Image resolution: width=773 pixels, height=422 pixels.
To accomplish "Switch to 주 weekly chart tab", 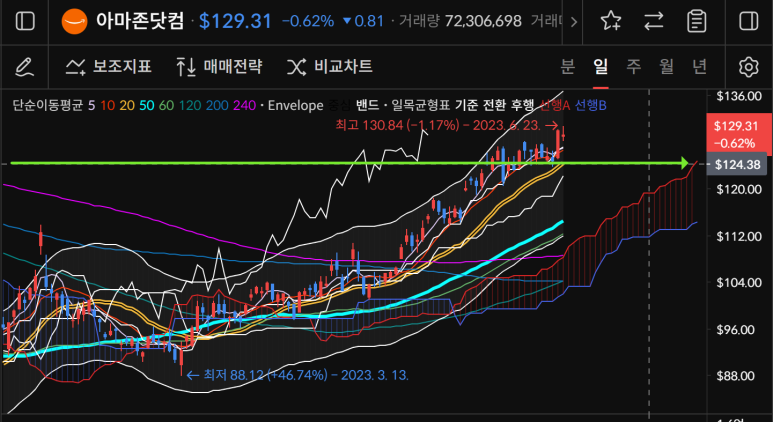I will [x=633, y=66].
